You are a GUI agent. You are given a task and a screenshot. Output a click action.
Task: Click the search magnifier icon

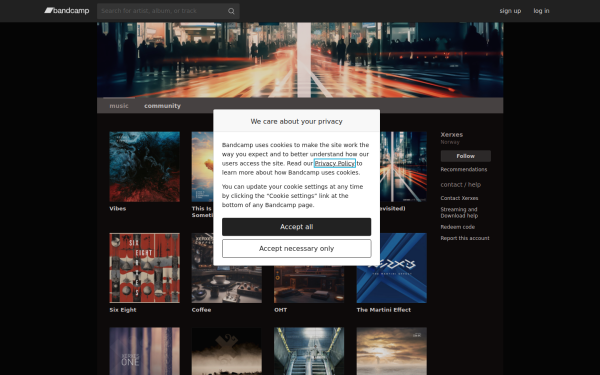tap(231, 11)
